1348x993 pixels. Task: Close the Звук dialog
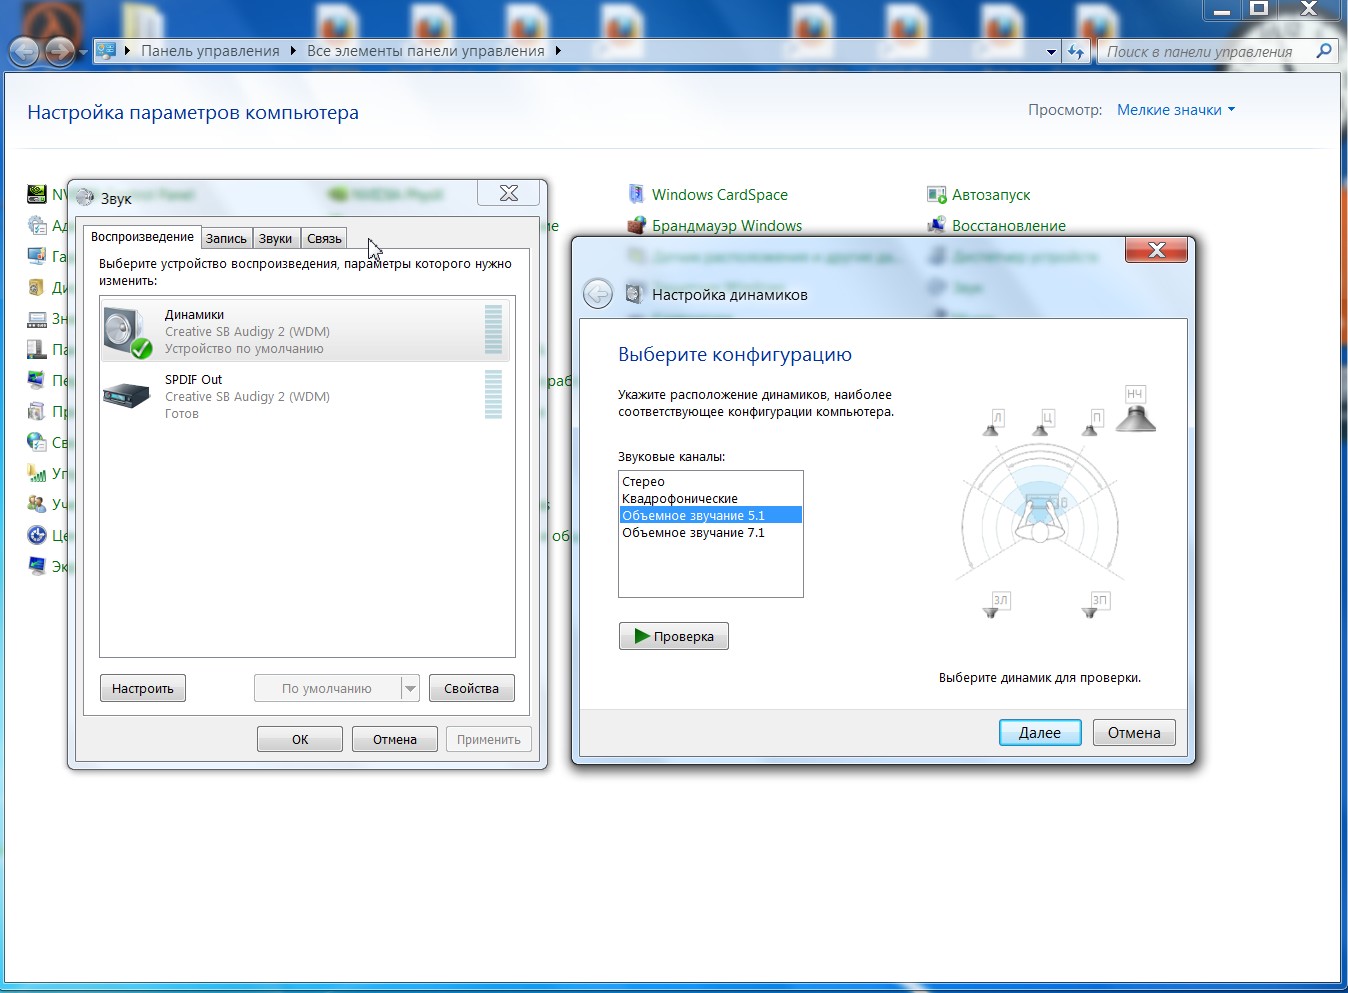[509, 193]
